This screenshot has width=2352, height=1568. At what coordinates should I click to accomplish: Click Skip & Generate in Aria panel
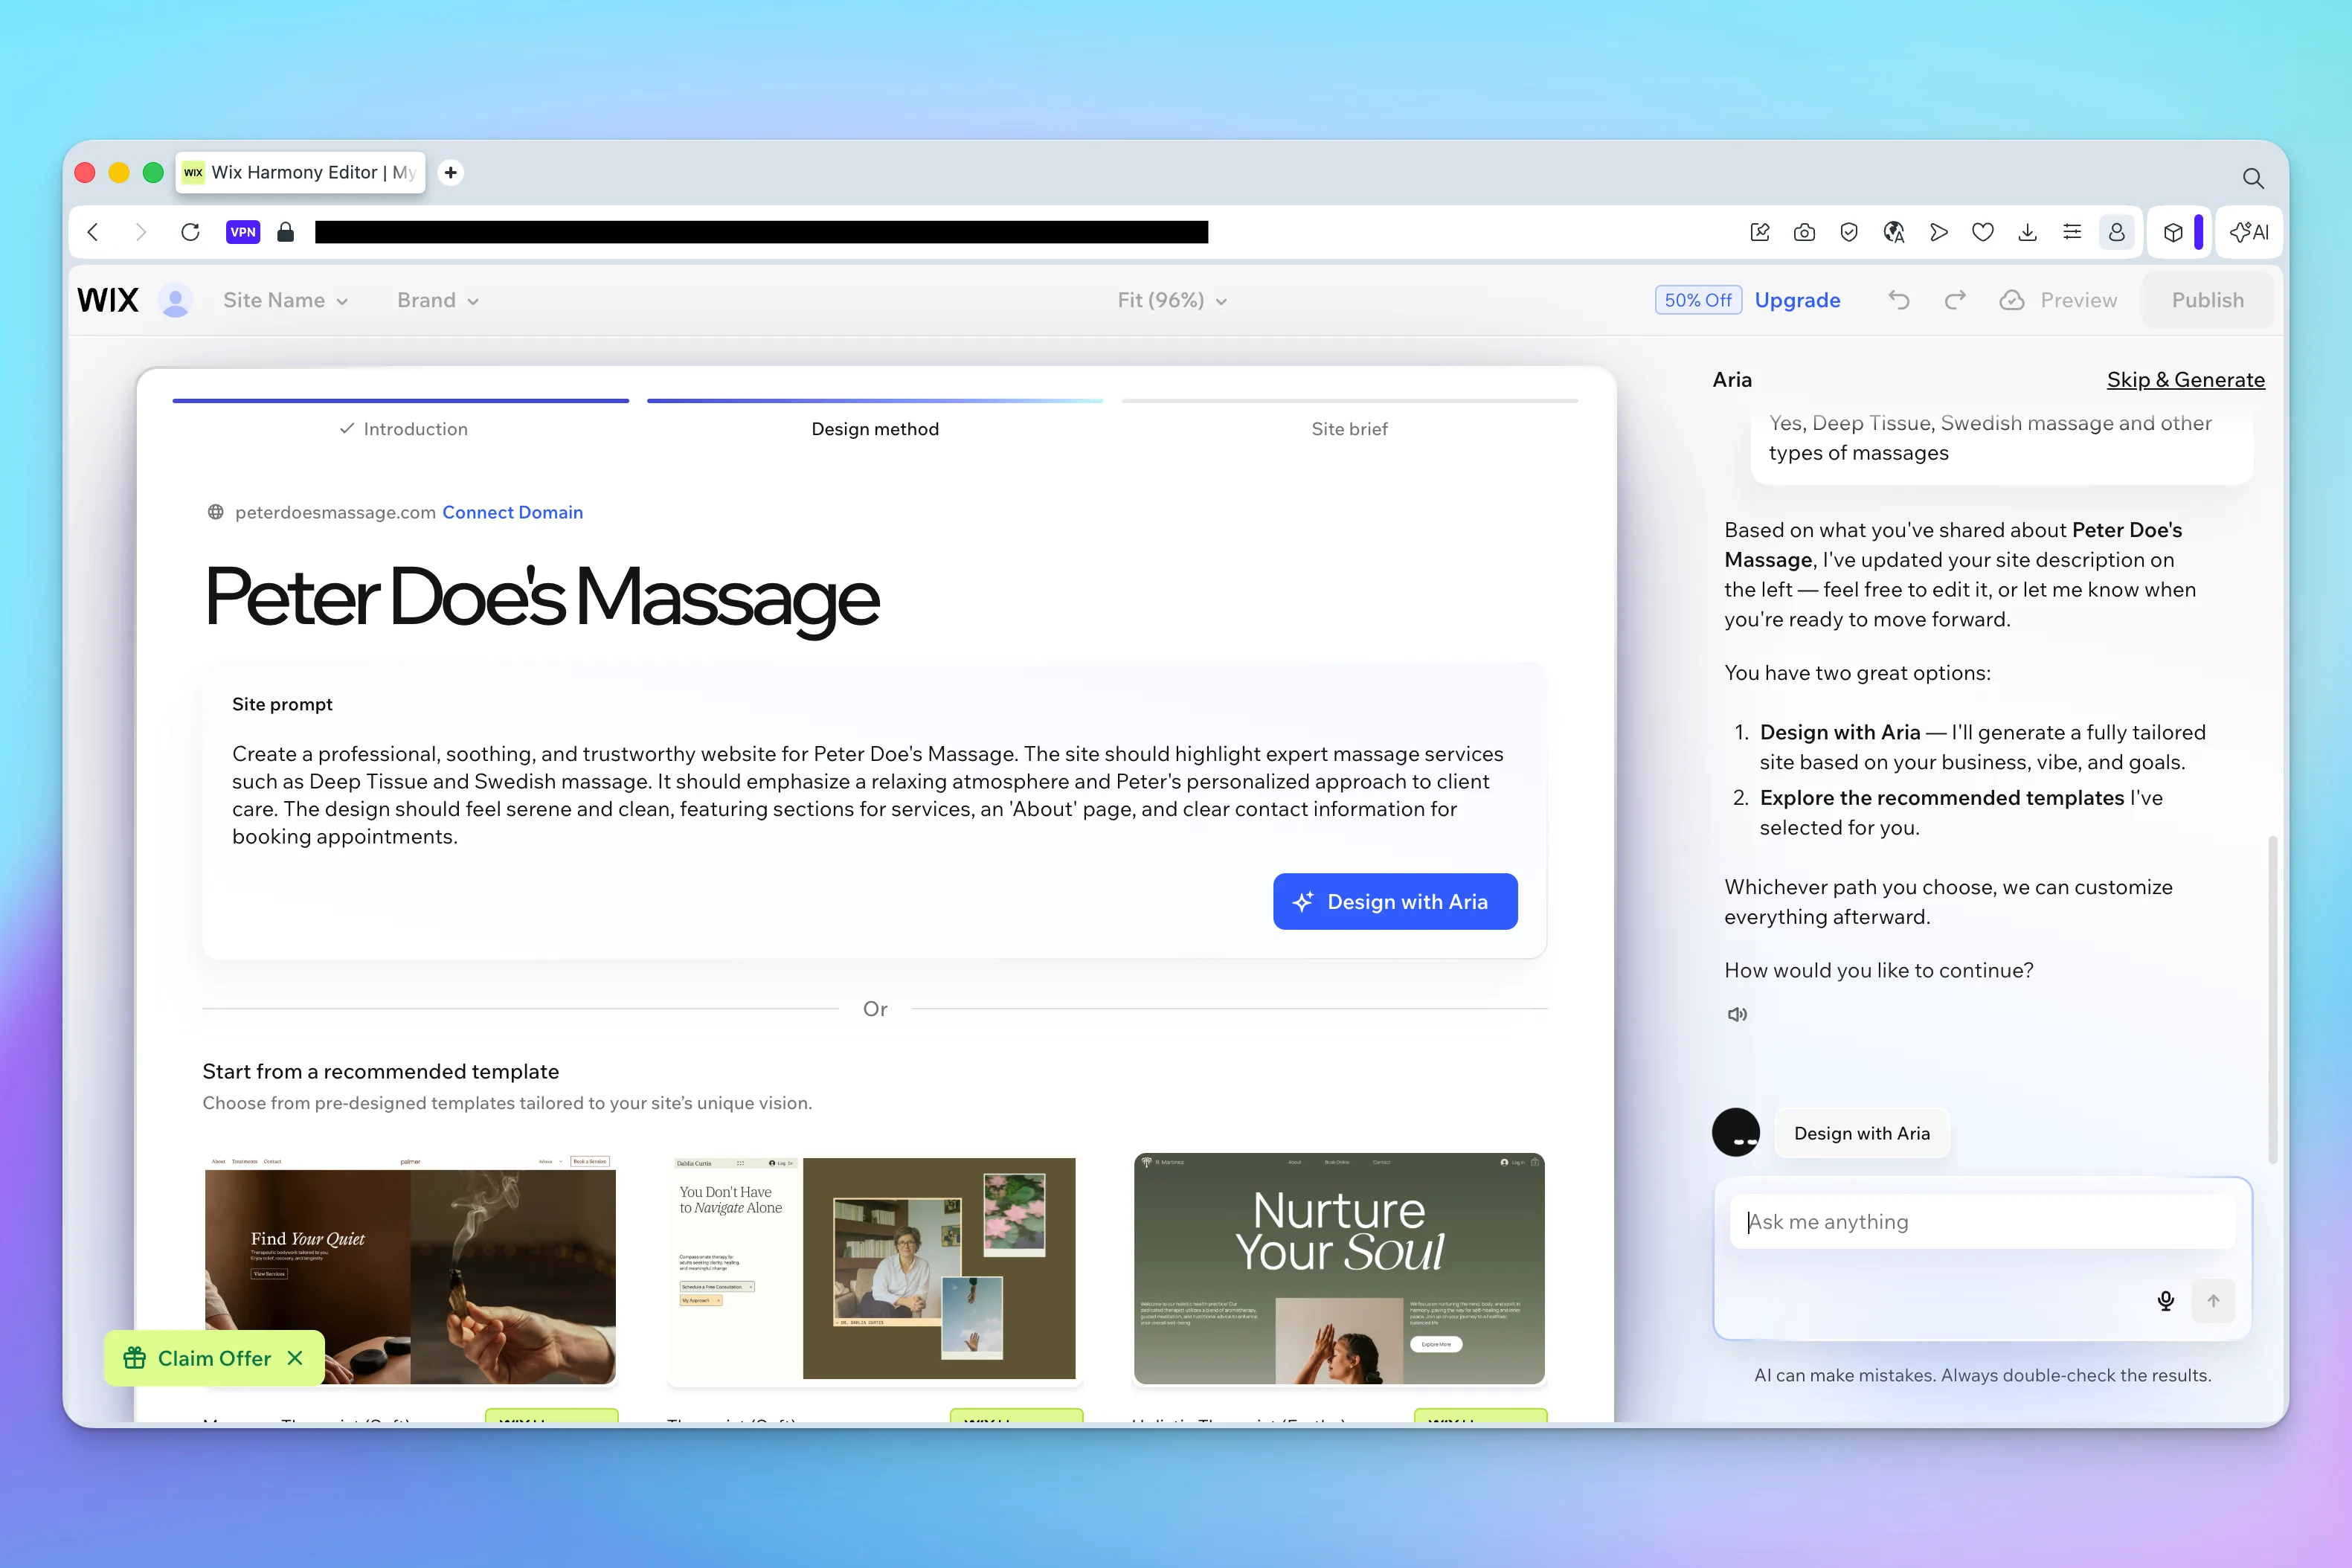point(2186,380)
